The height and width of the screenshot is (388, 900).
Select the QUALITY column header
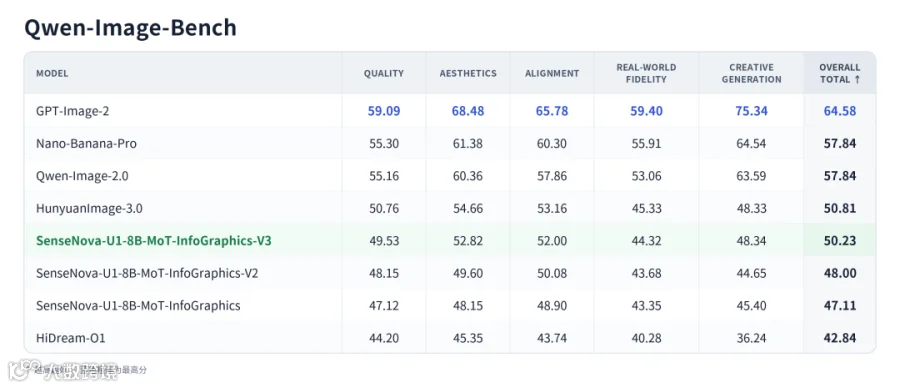point(384,73)
